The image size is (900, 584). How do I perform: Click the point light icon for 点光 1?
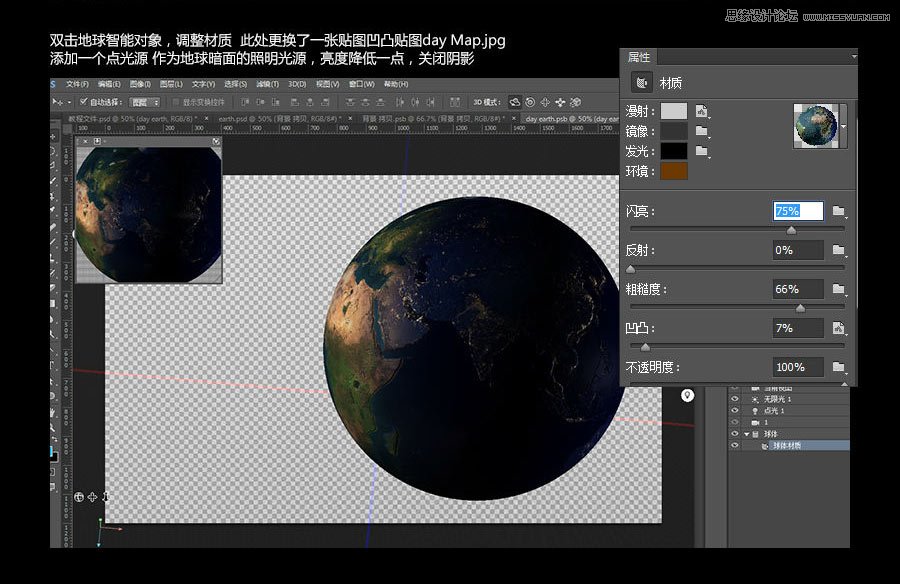point(755,411)
